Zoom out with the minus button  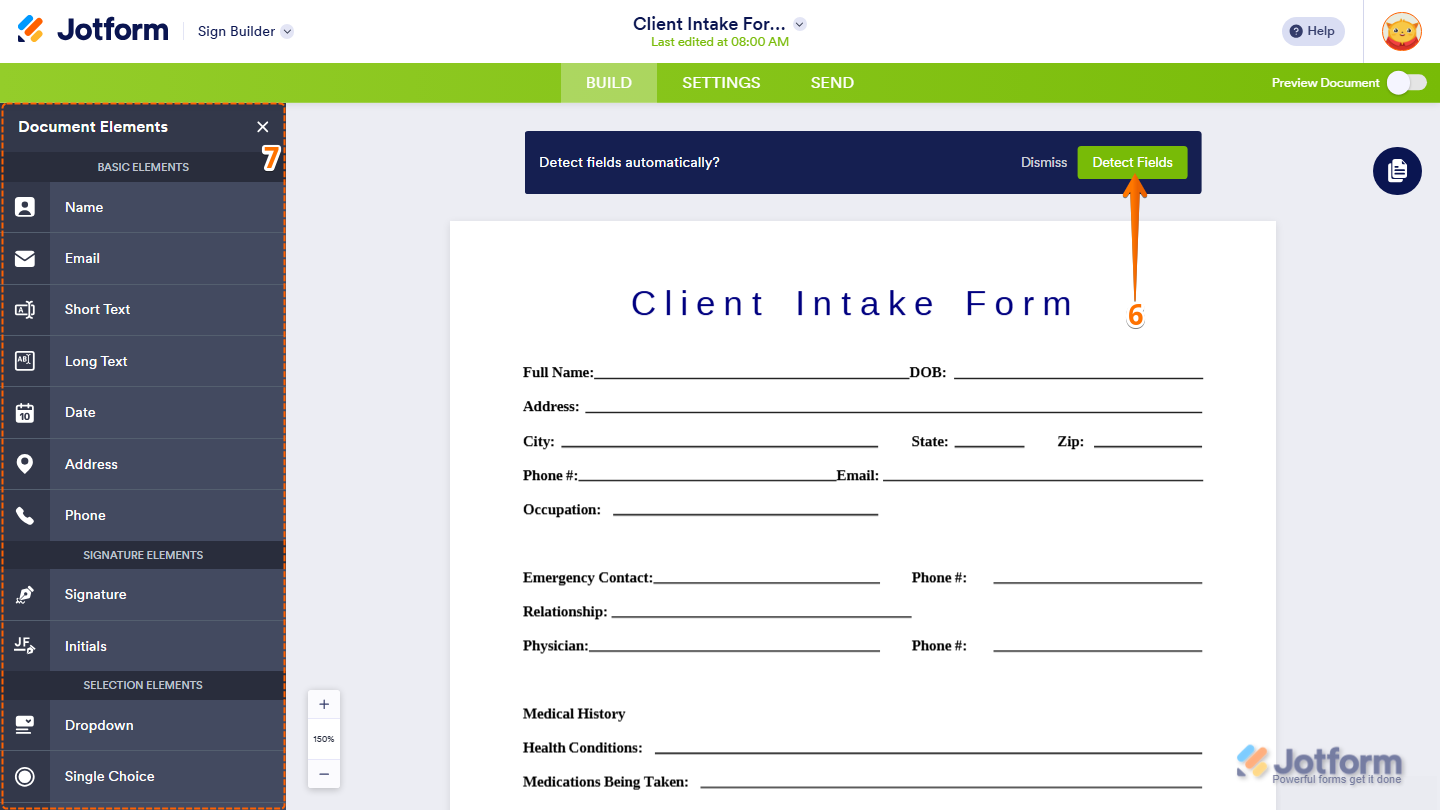(x=324, y=774)
